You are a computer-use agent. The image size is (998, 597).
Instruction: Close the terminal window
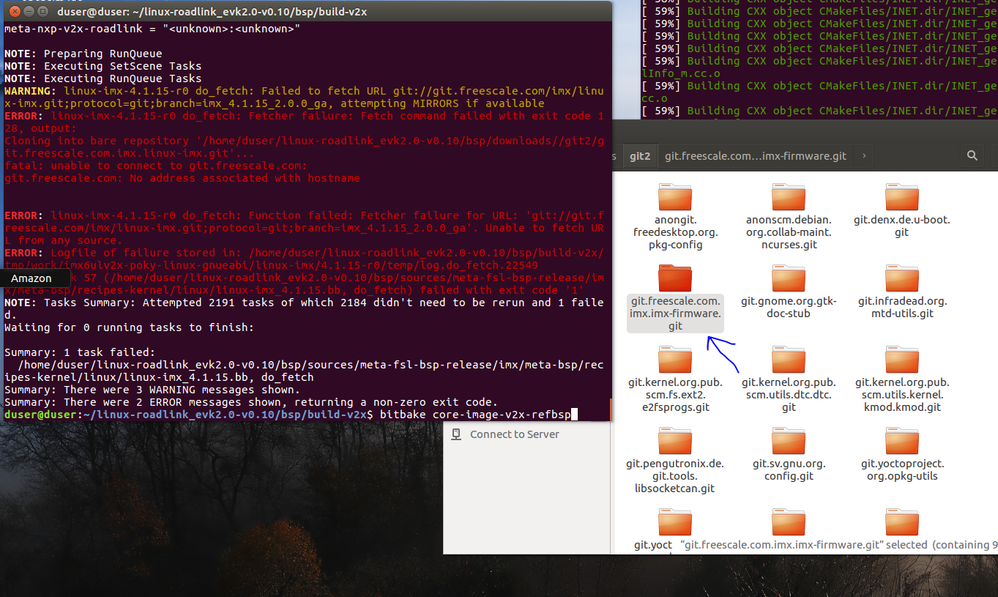[x=15, y=11]
